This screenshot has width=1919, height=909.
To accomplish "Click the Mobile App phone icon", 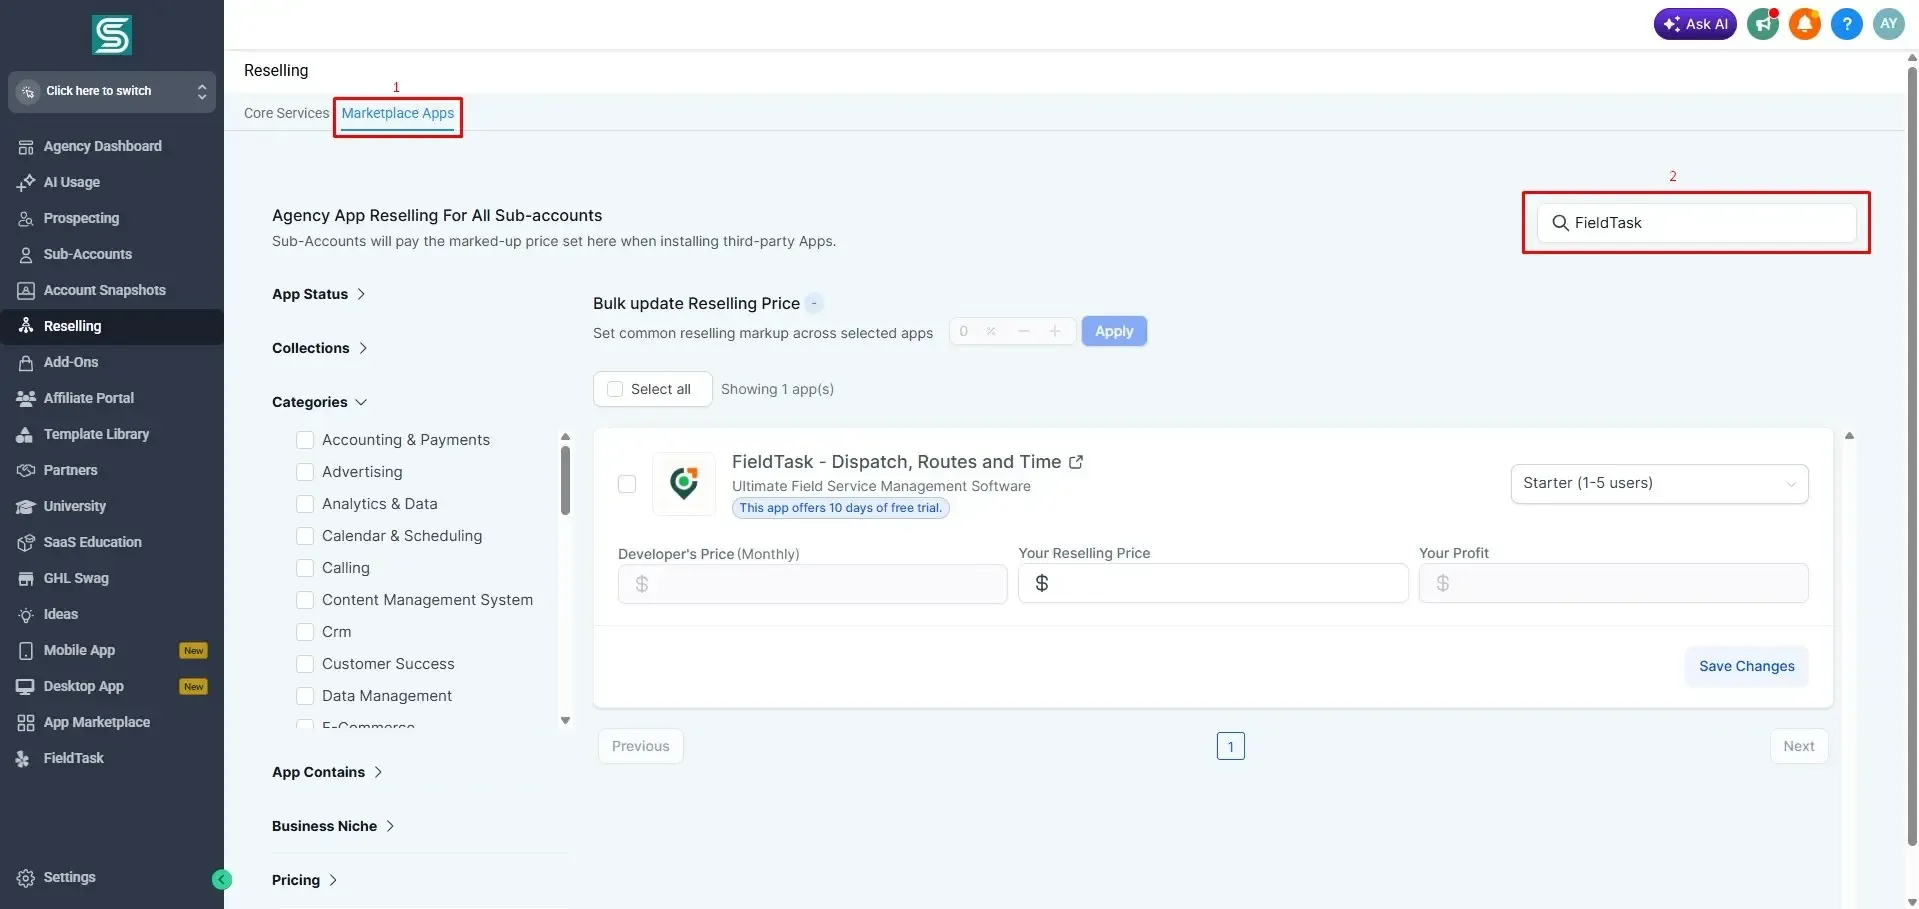I will (26, 651).
